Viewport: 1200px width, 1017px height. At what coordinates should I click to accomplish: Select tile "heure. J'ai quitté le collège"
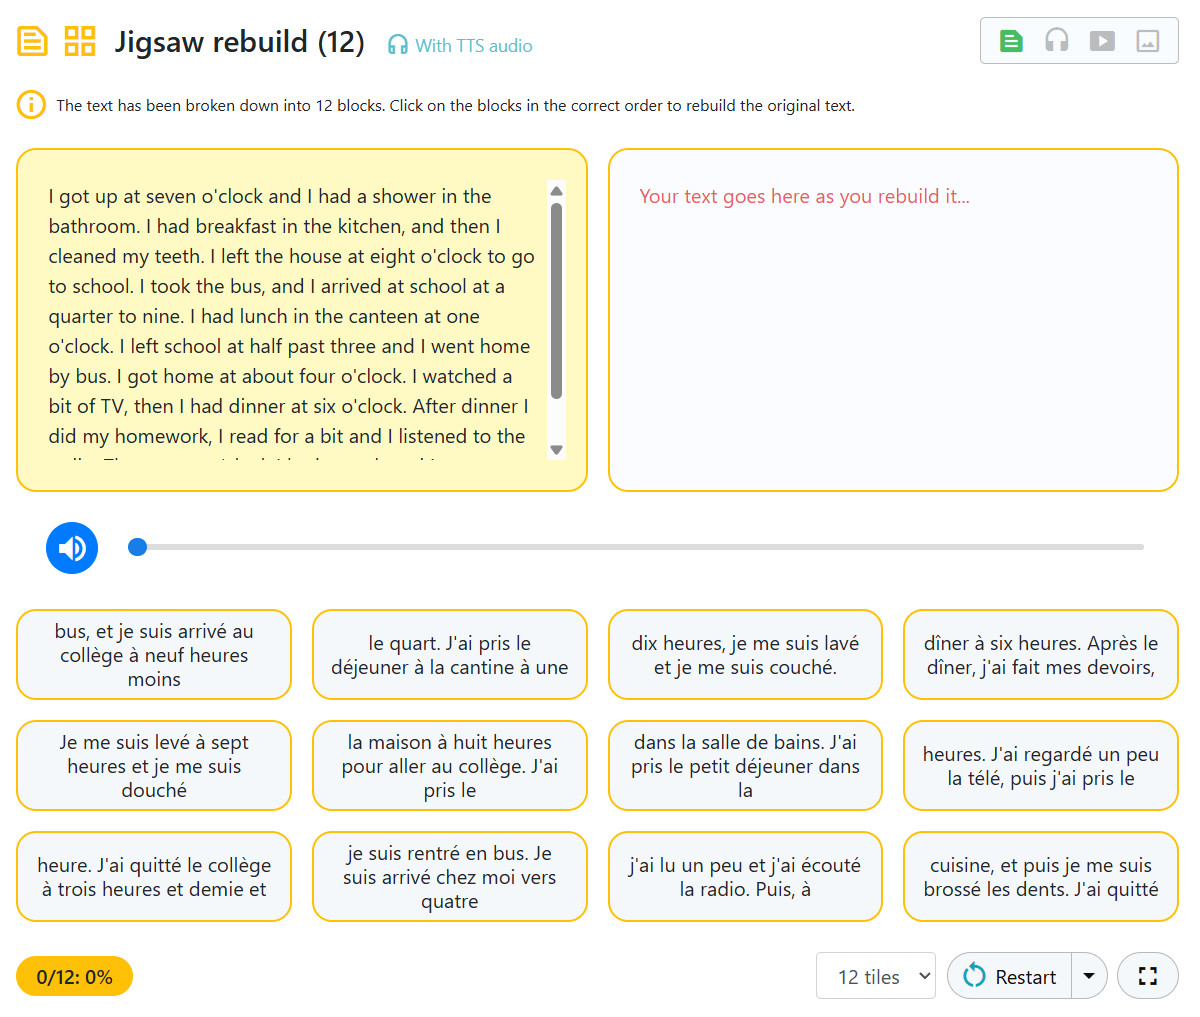pyautogui.click(x=154, y=877)
